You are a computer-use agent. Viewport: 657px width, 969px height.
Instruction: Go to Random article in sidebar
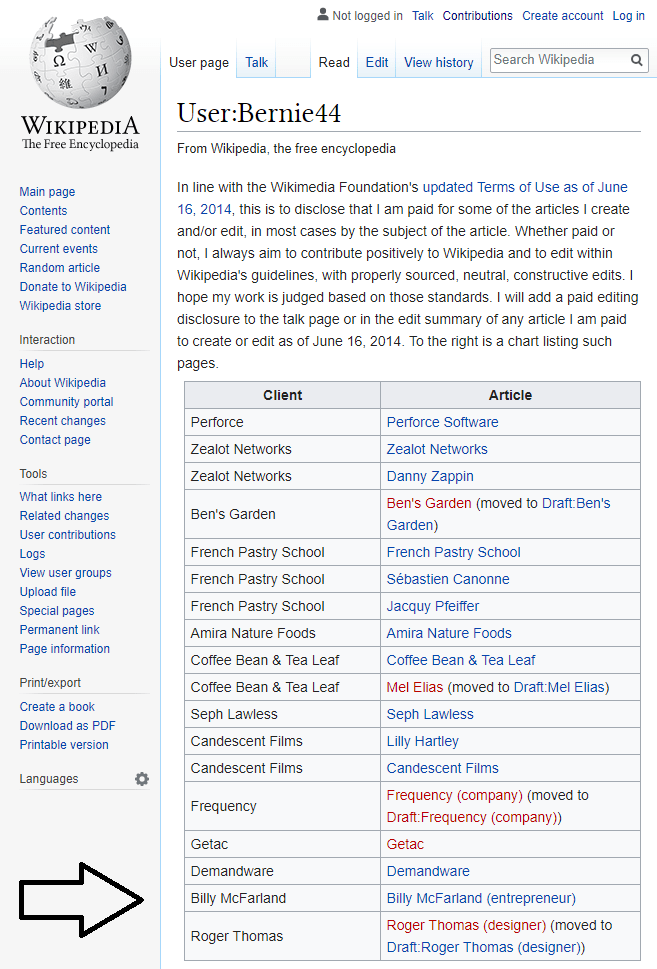[x=60, y=268]
